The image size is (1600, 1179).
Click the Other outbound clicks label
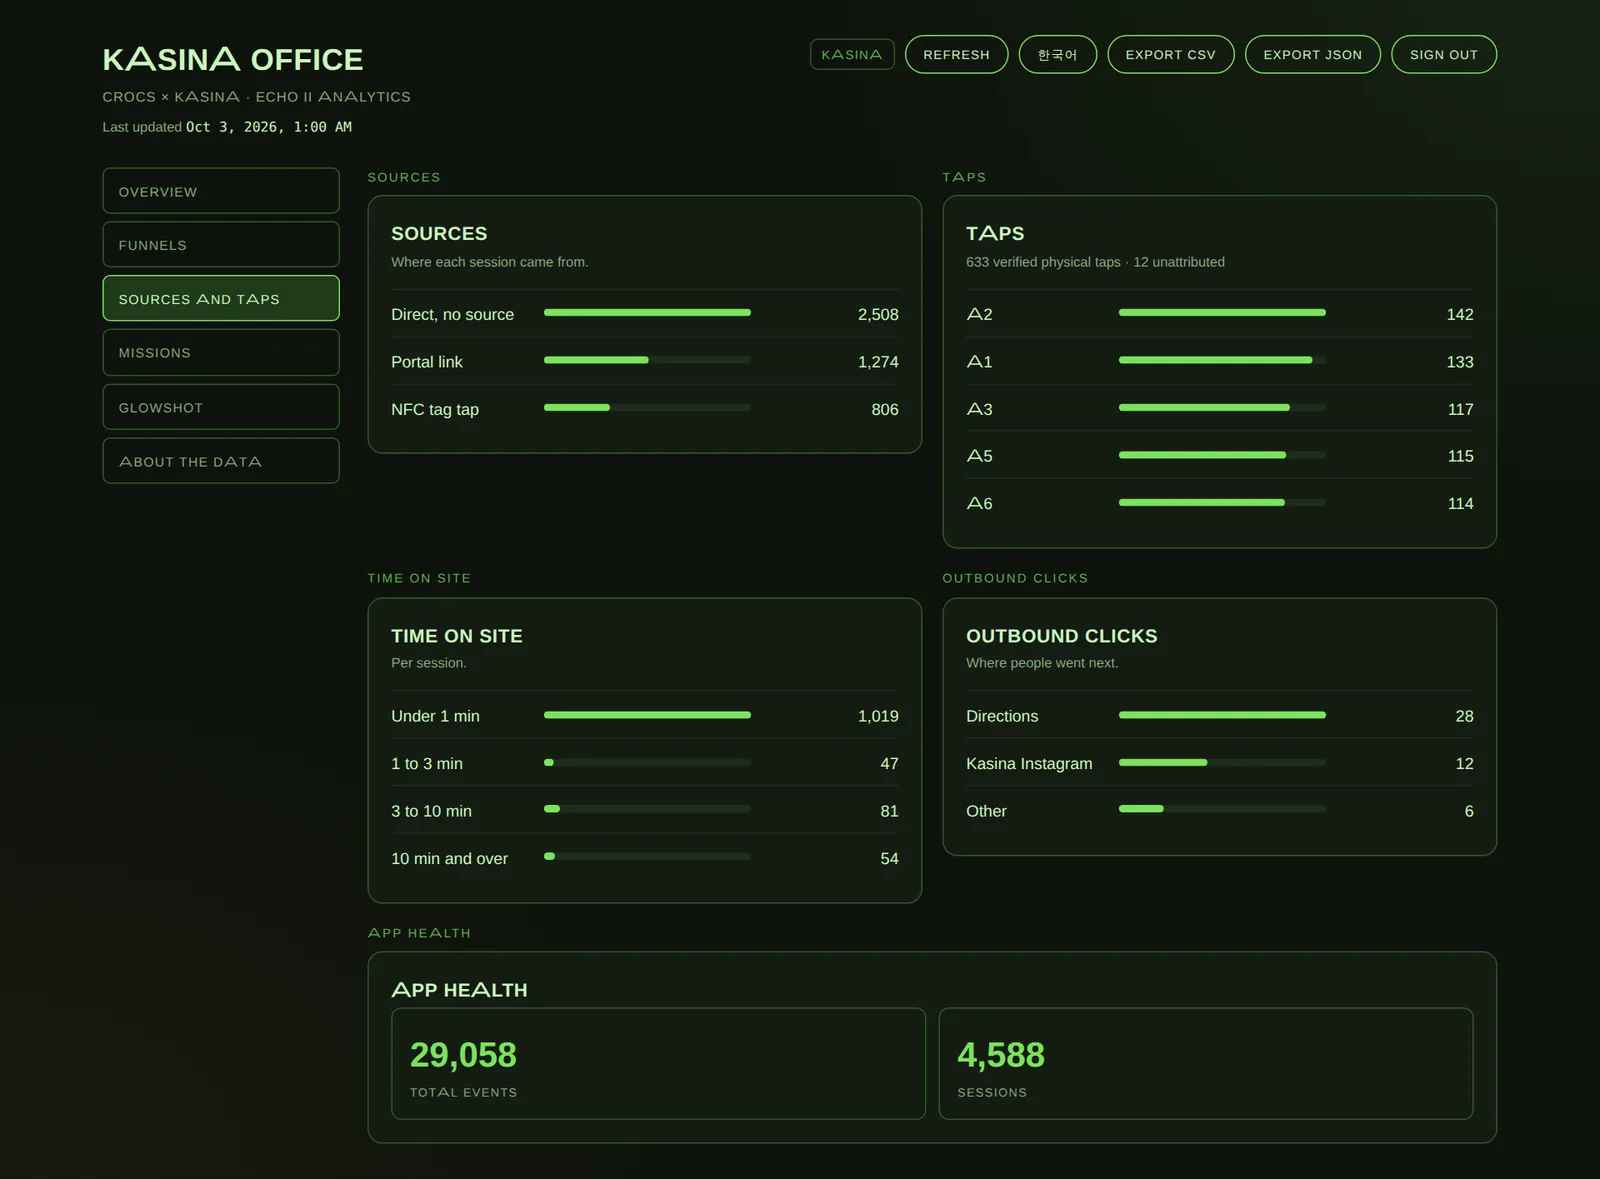tap(986, 811)
